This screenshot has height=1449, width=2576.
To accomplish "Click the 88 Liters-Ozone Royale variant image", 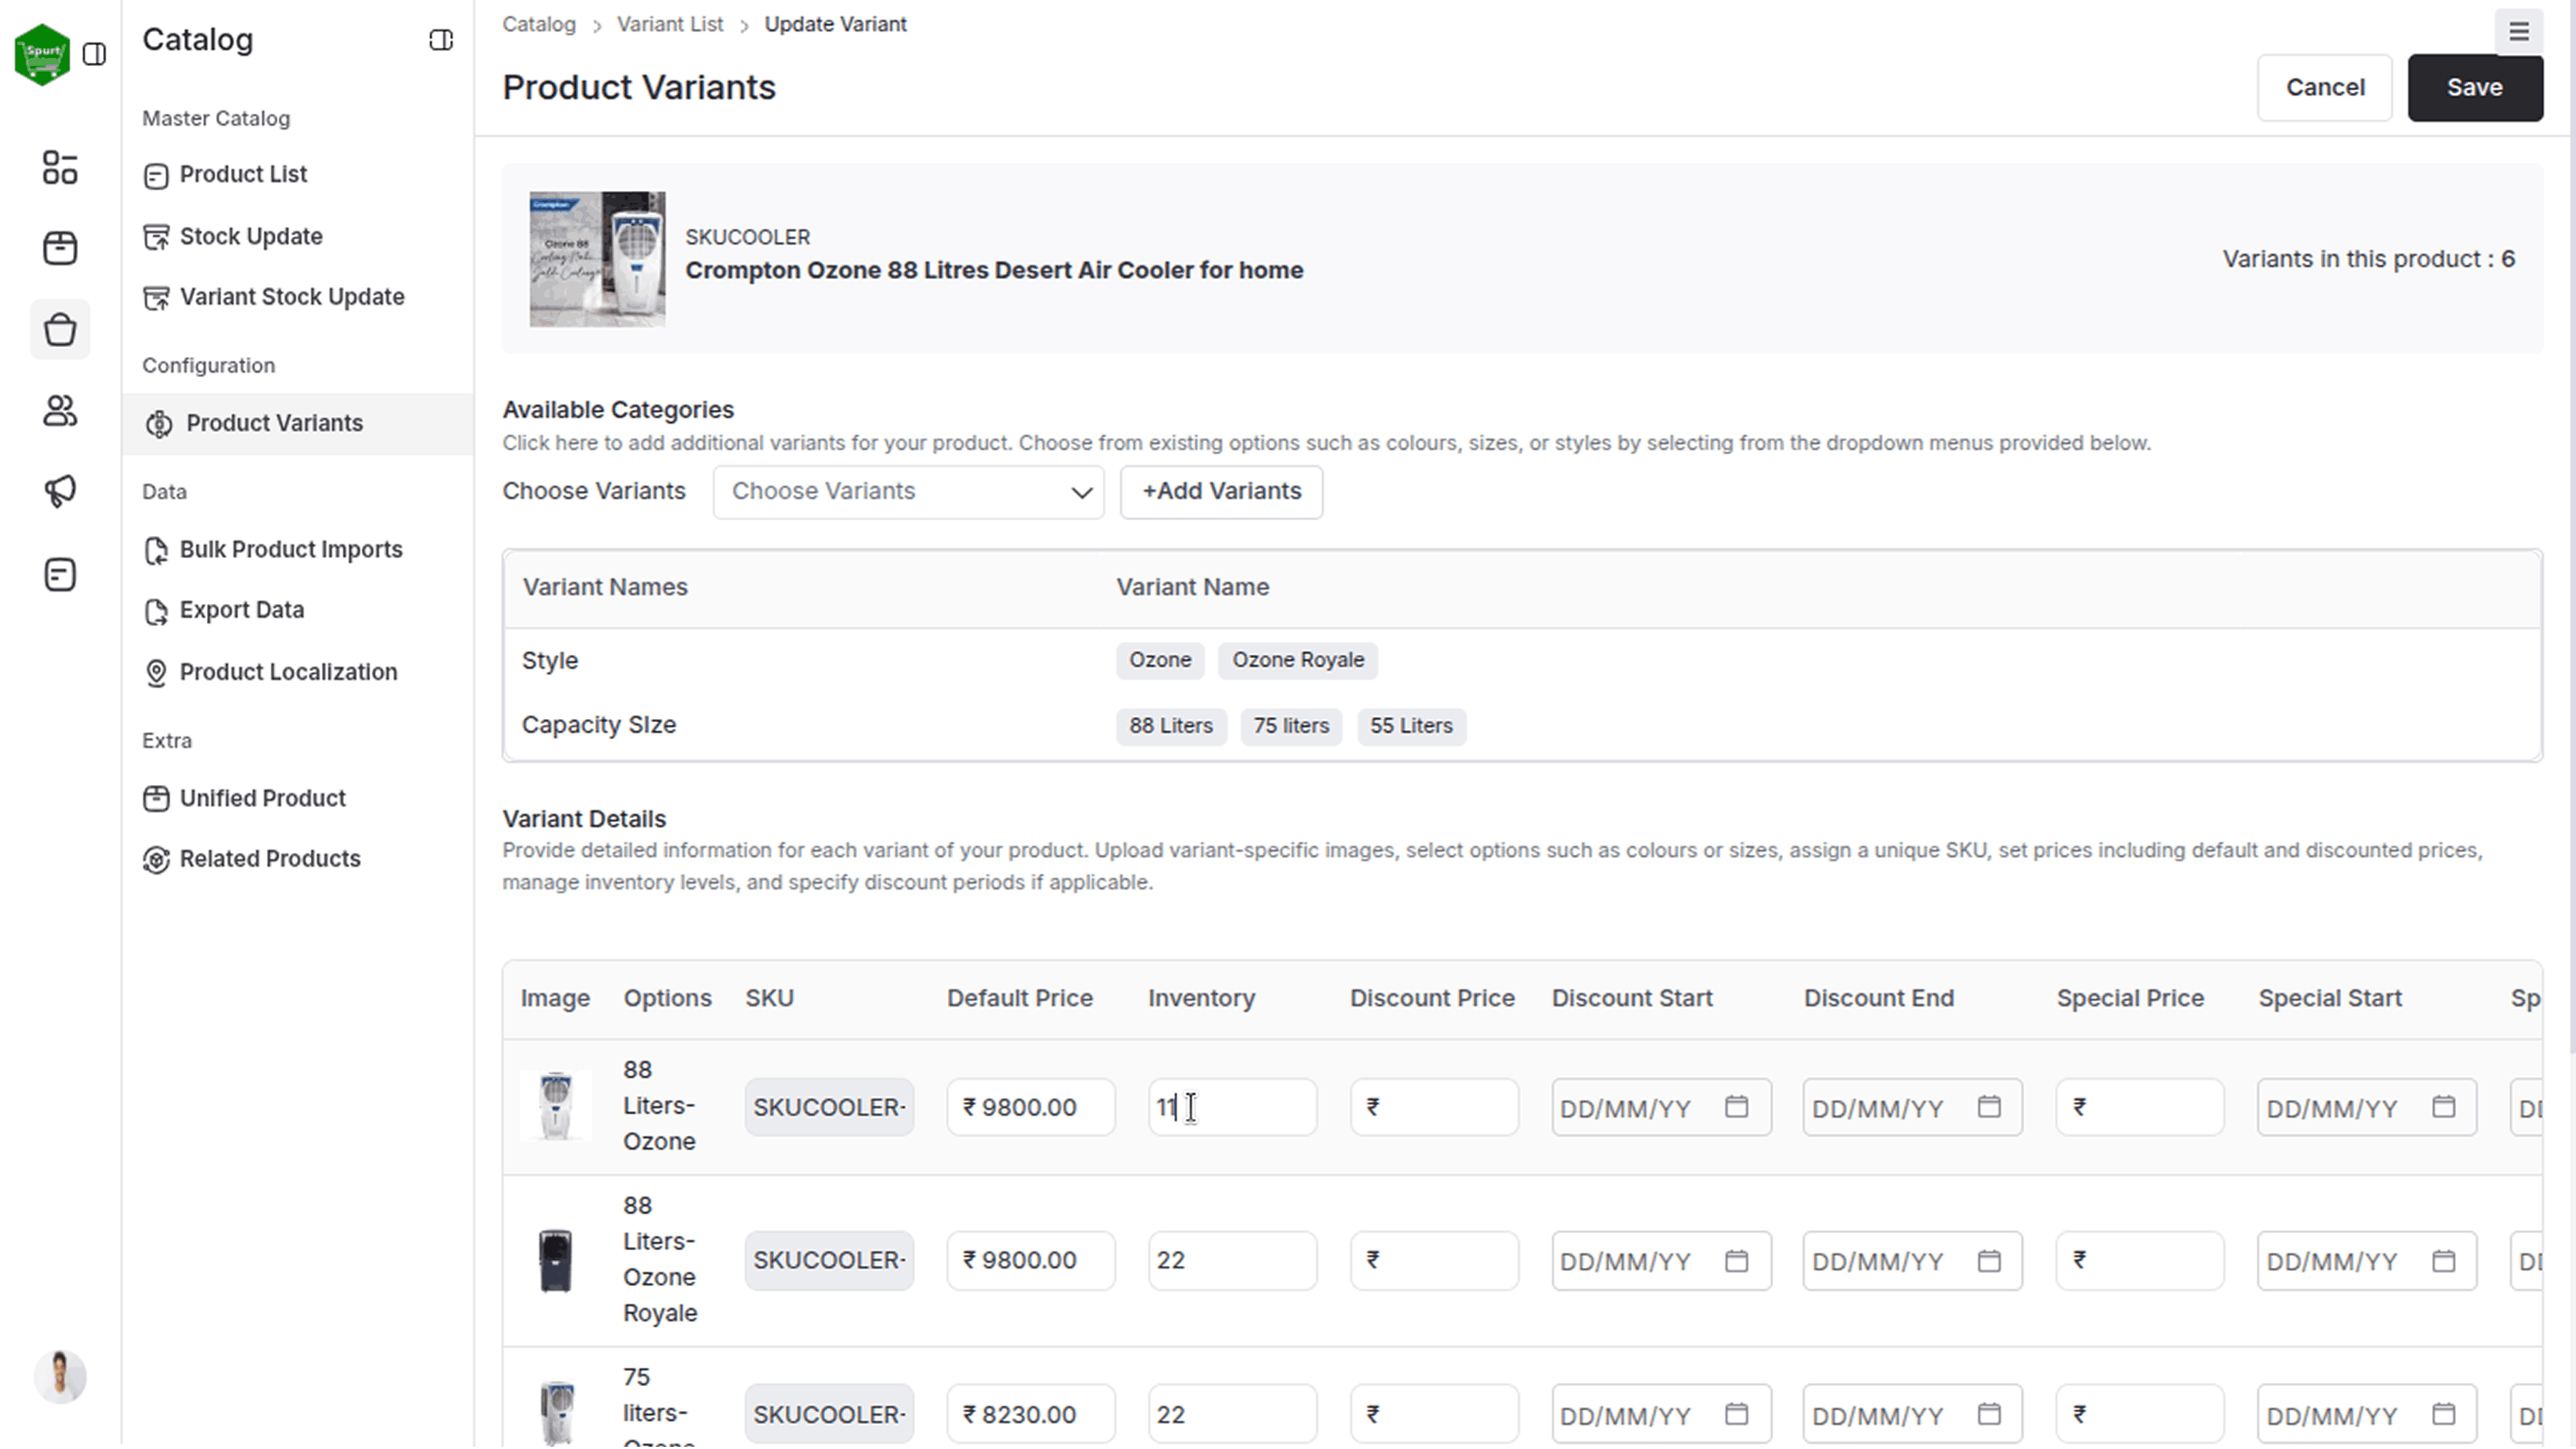I will tap(556, 1262).
